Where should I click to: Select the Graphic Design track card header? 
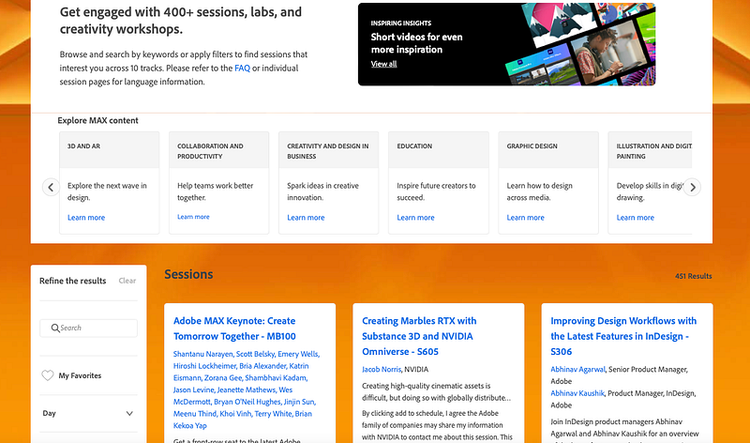[x=548, y=150]
